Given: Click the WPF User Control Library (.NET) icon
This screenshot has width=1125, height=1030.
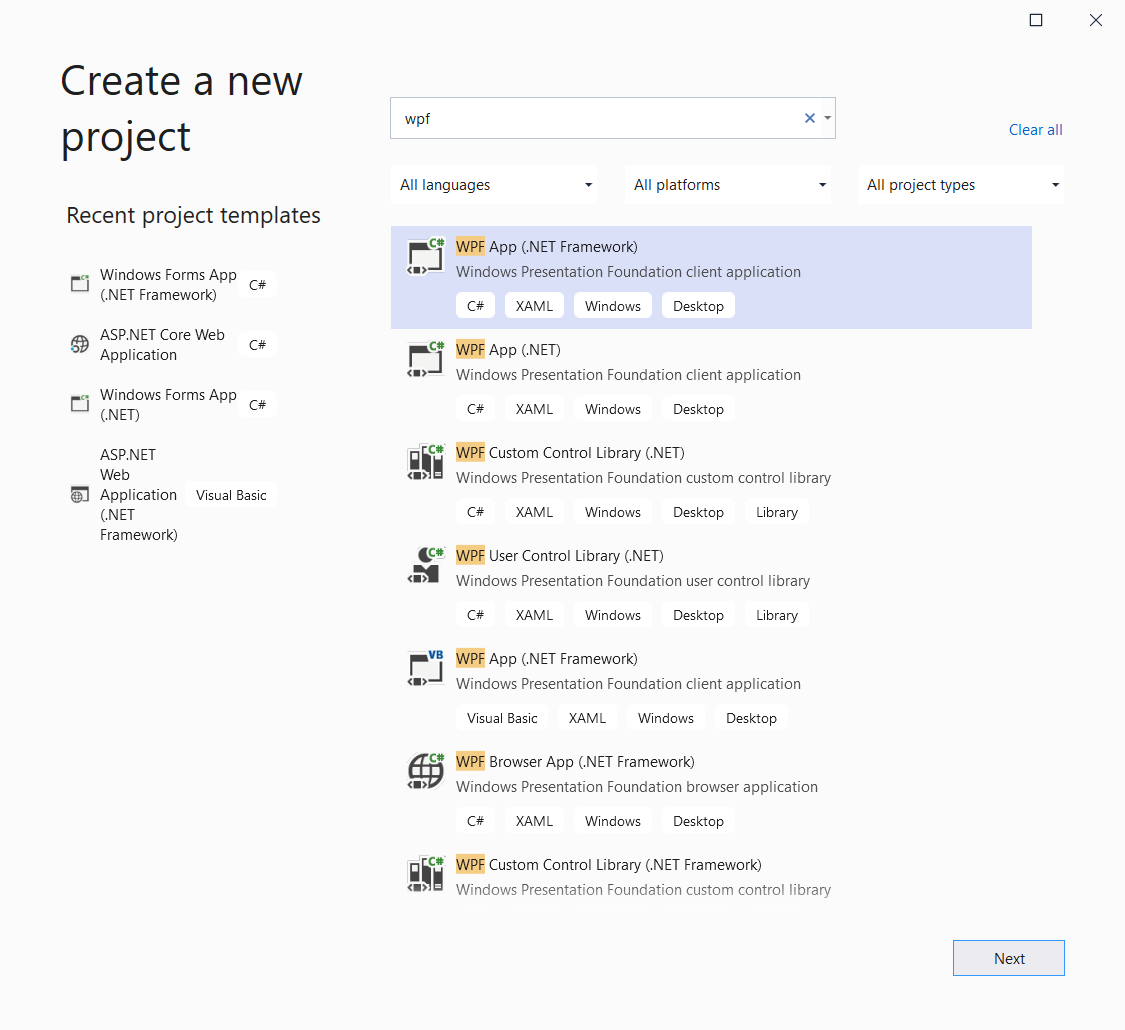Looking at the screenshot, I should pos(425,565).
